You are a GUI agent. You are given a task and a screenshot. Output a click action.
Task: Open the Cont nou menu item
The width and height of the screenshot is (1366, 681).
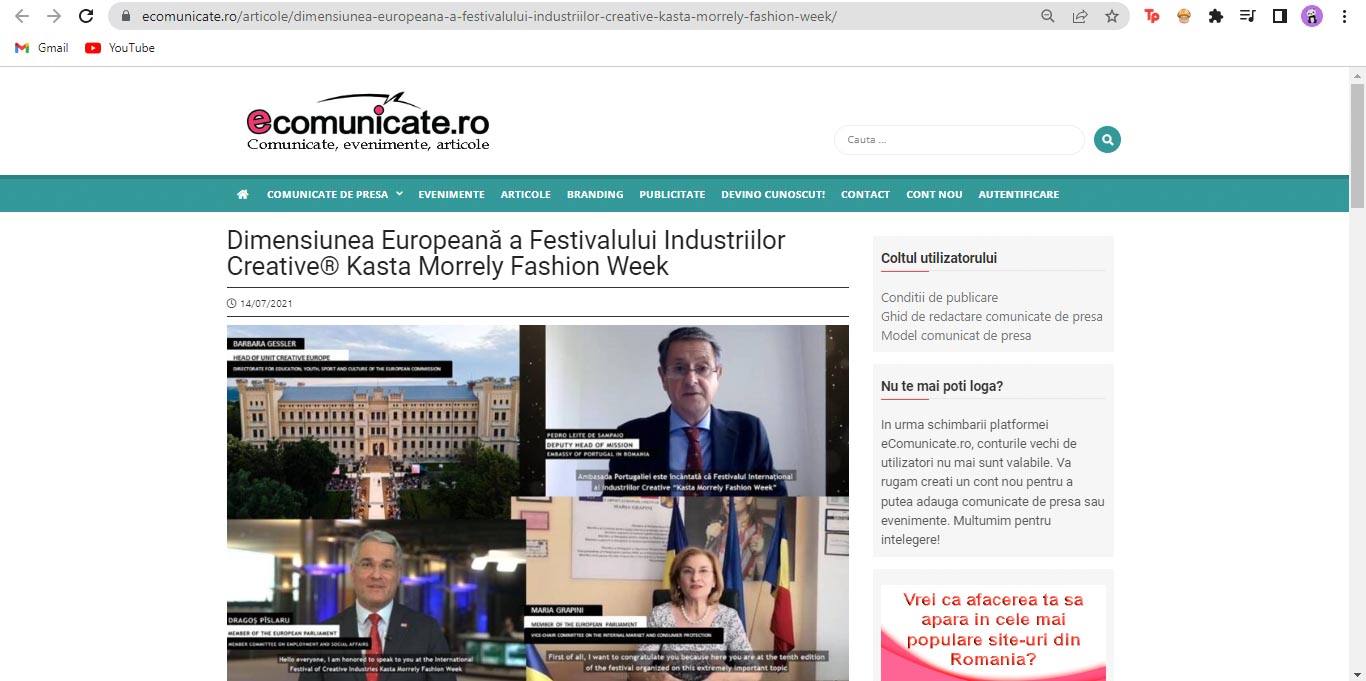934,194
